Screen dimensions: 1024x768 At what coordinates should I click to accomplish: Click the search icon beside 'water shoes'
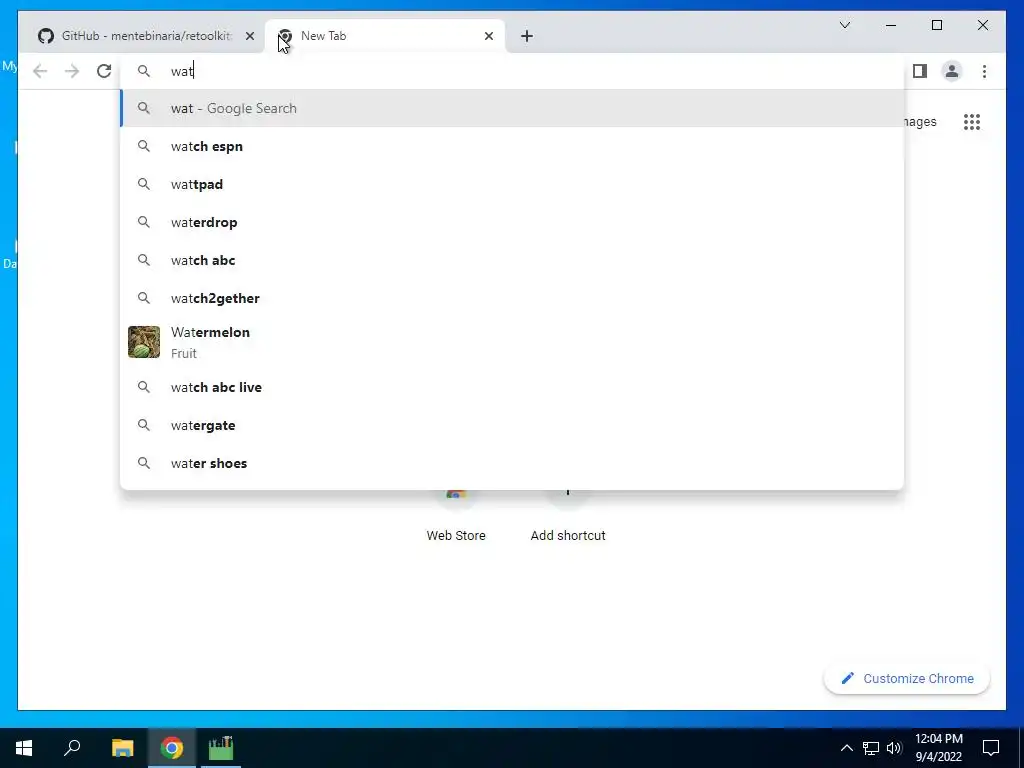[144, 463]
